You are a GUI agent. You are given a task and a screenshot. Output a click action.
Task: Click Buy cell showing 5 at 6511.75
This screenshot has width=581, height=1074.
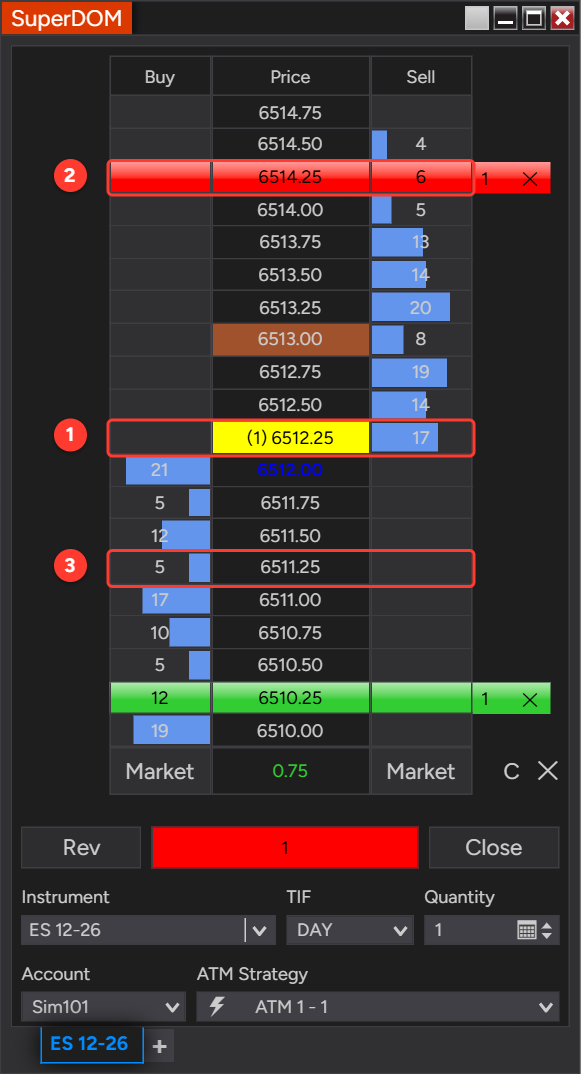click(x=160, y=503)
